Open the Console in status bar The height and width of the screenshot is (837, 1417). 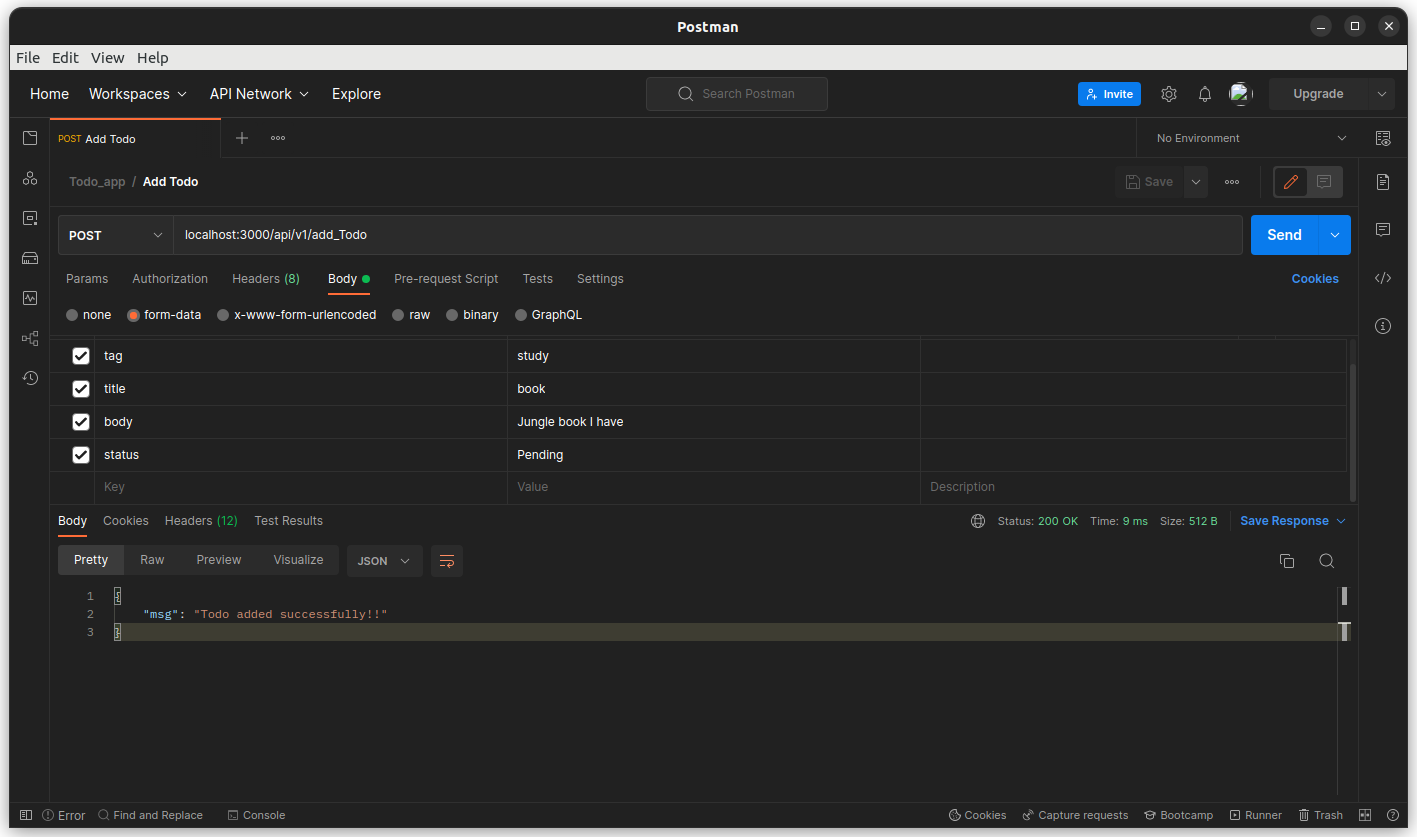click(x=256, y=815)
